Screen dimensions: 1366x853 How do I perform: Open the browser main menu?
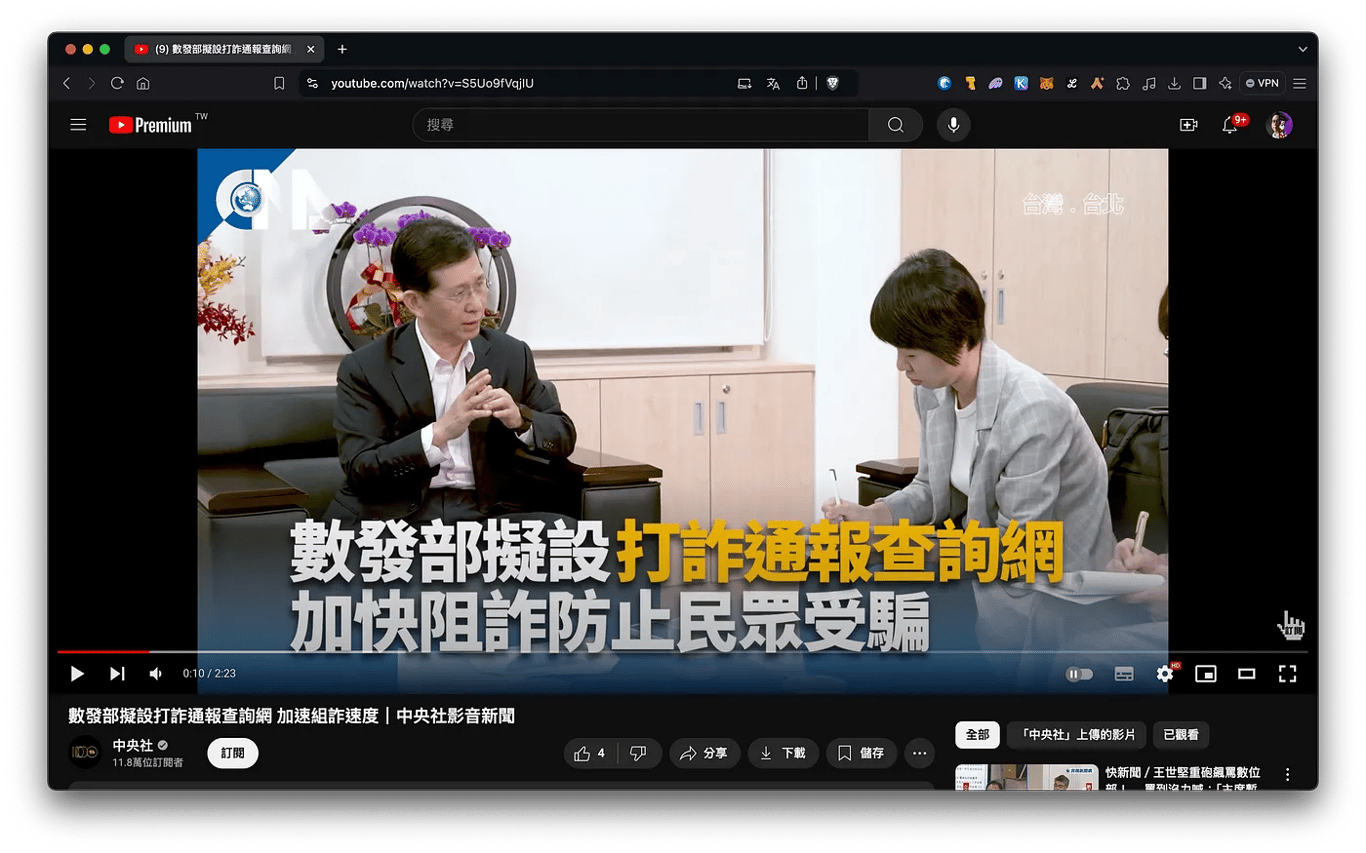[x=1300, y=83]
